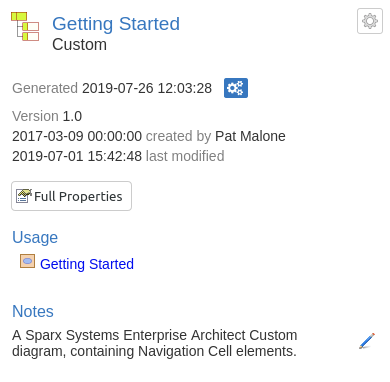The image size is (390, 382).
Task: Click the Version 1.0 text
Action: coord(47,116)
